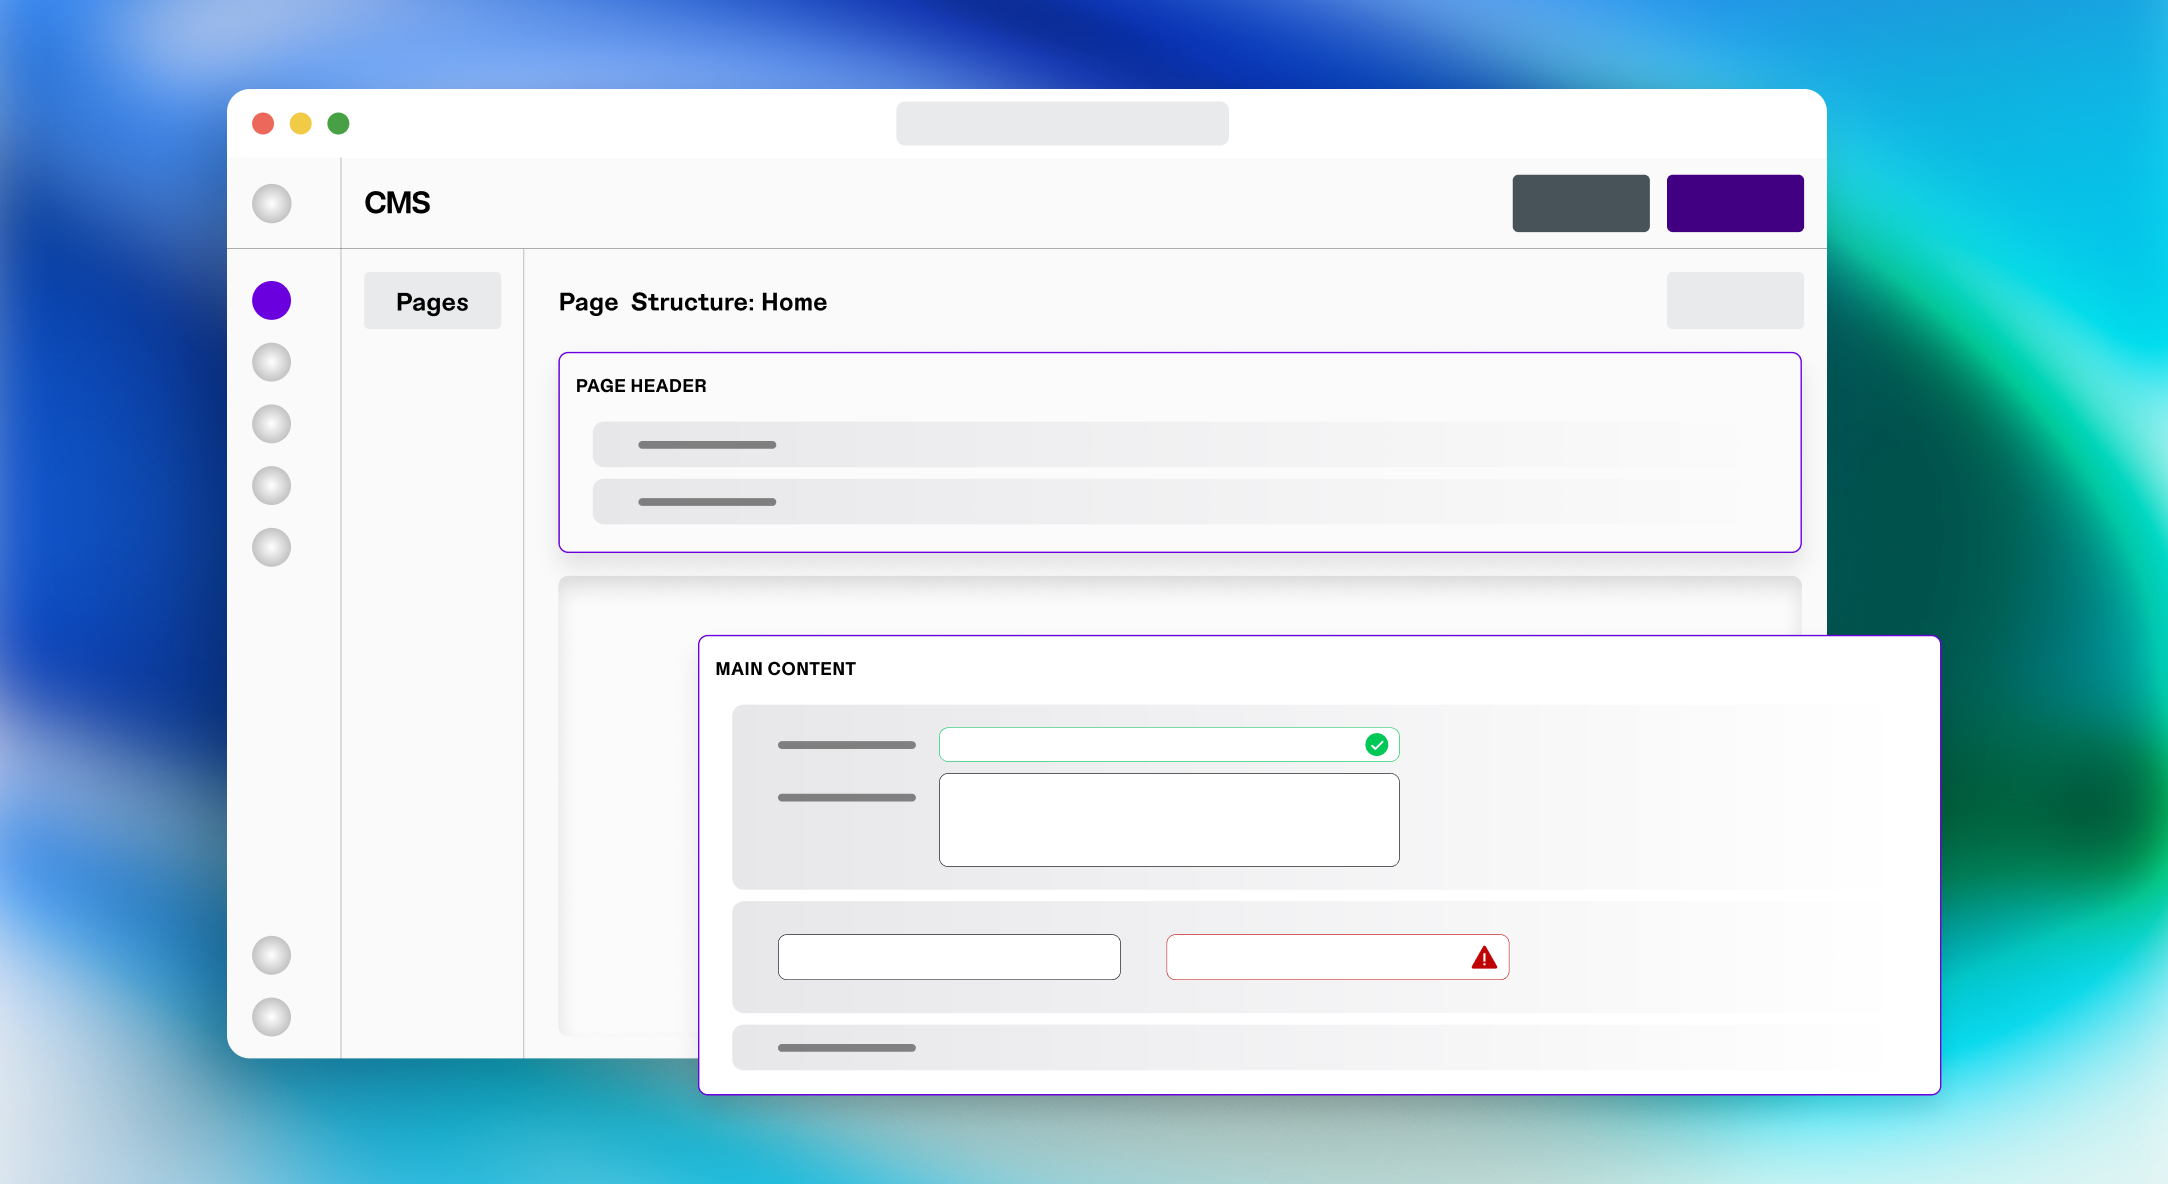Click the green checkmark validation icon
Viewport: 2168px width, 1184px height.
[1376, 744]
